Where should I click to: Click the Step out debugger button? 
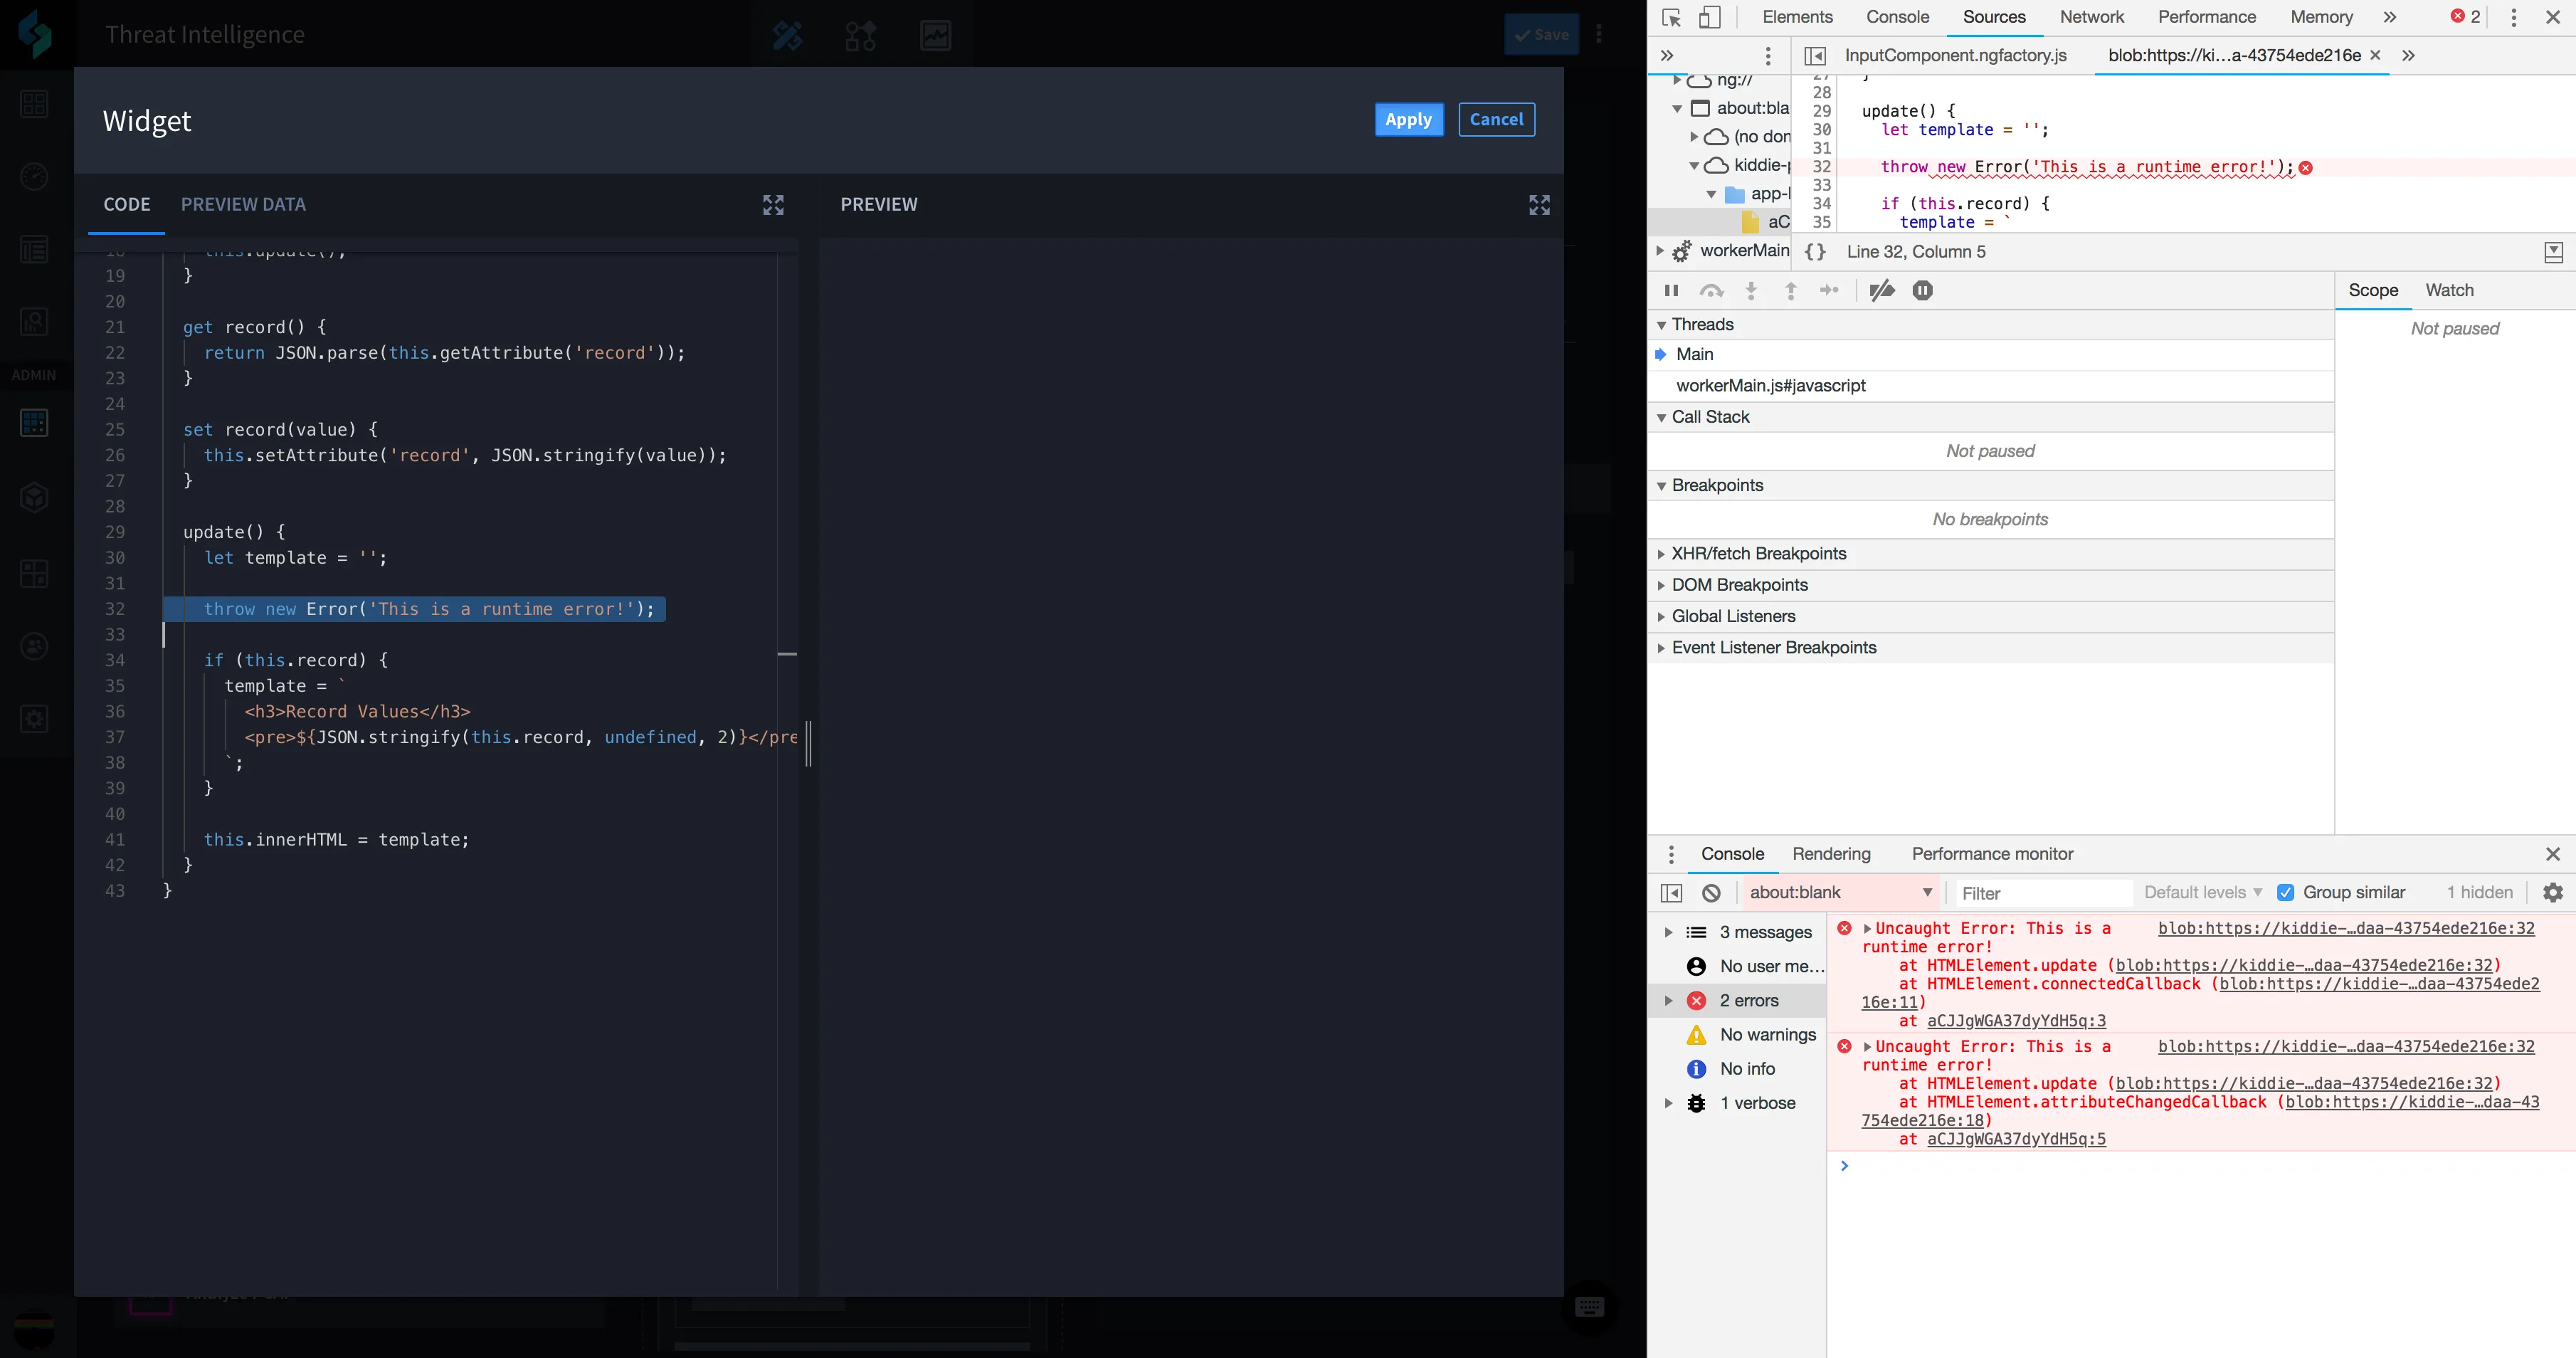[x=1790, y=290]
